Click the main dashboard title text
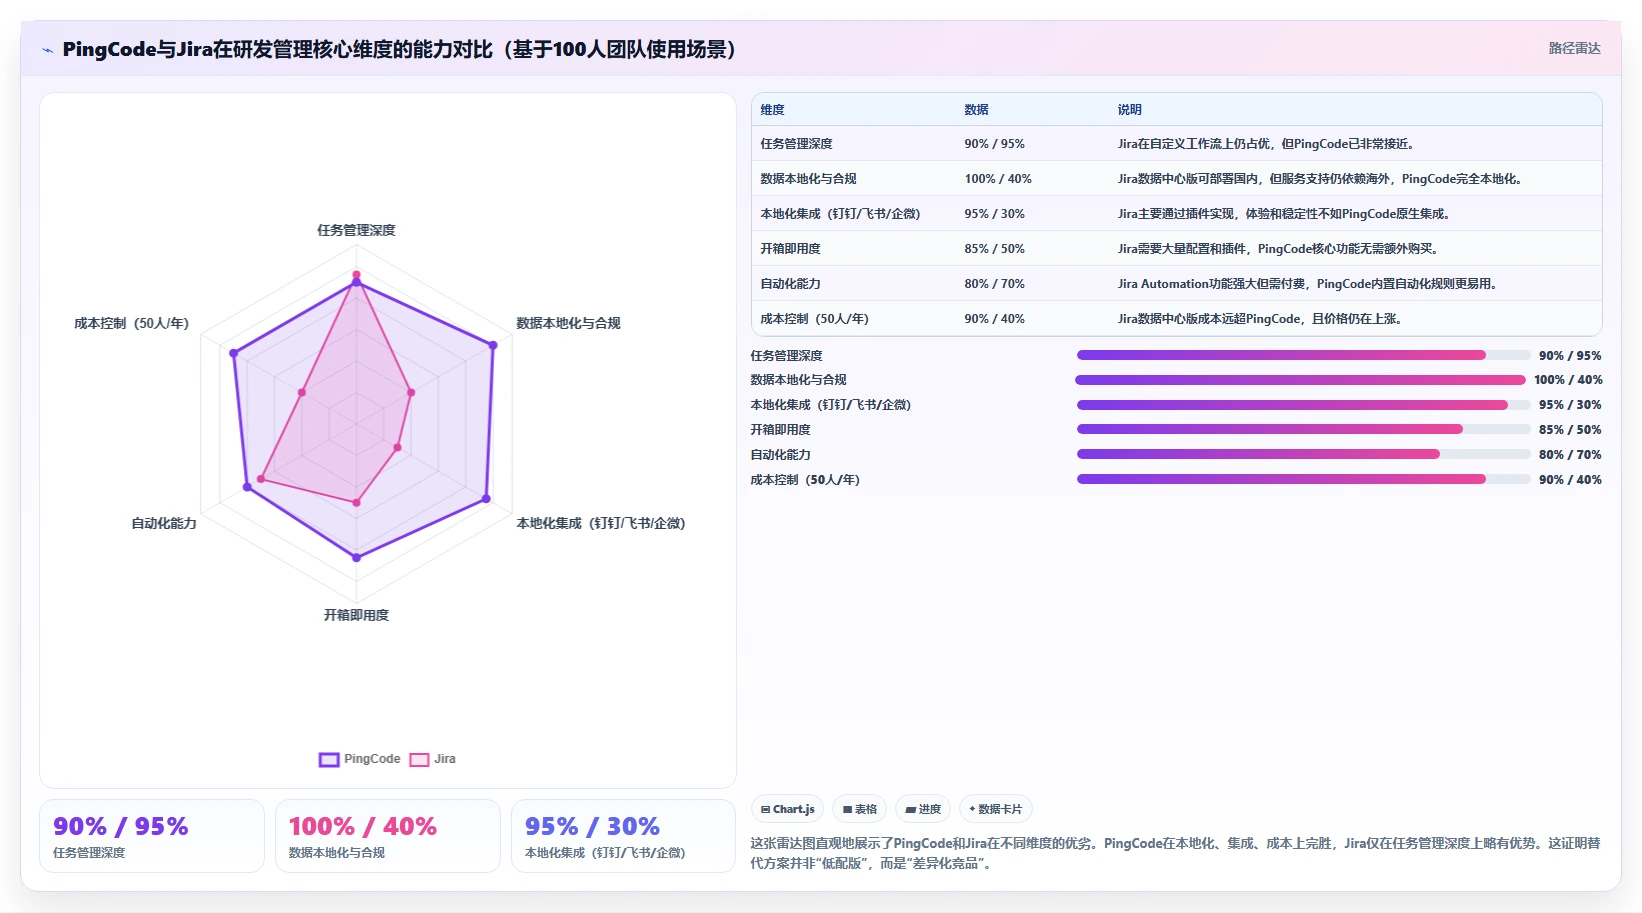 click(399, 49)
